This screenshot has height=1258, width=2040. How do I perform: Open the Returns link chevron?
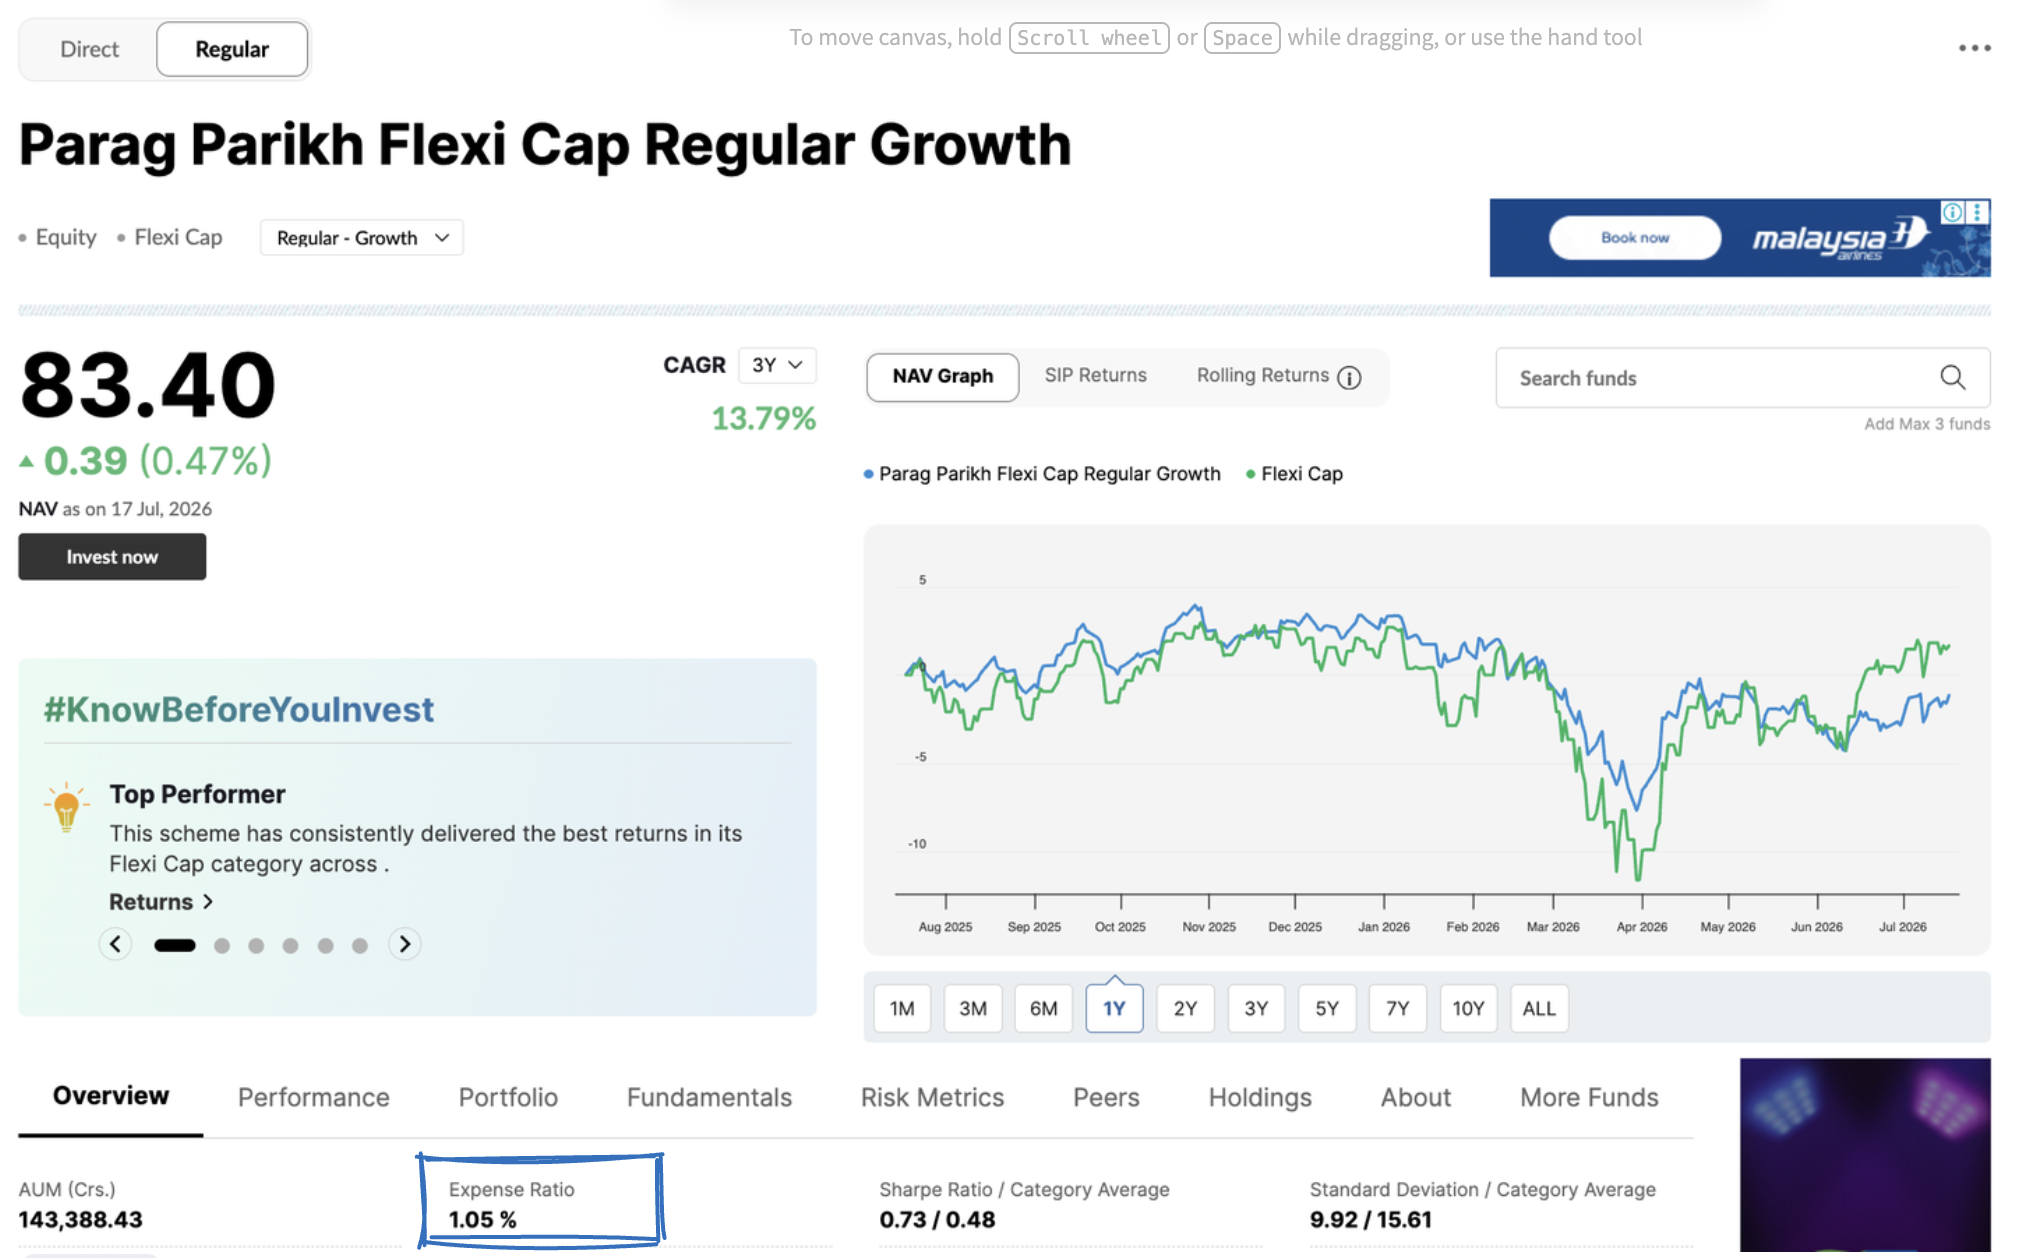[x=207, y=902]
